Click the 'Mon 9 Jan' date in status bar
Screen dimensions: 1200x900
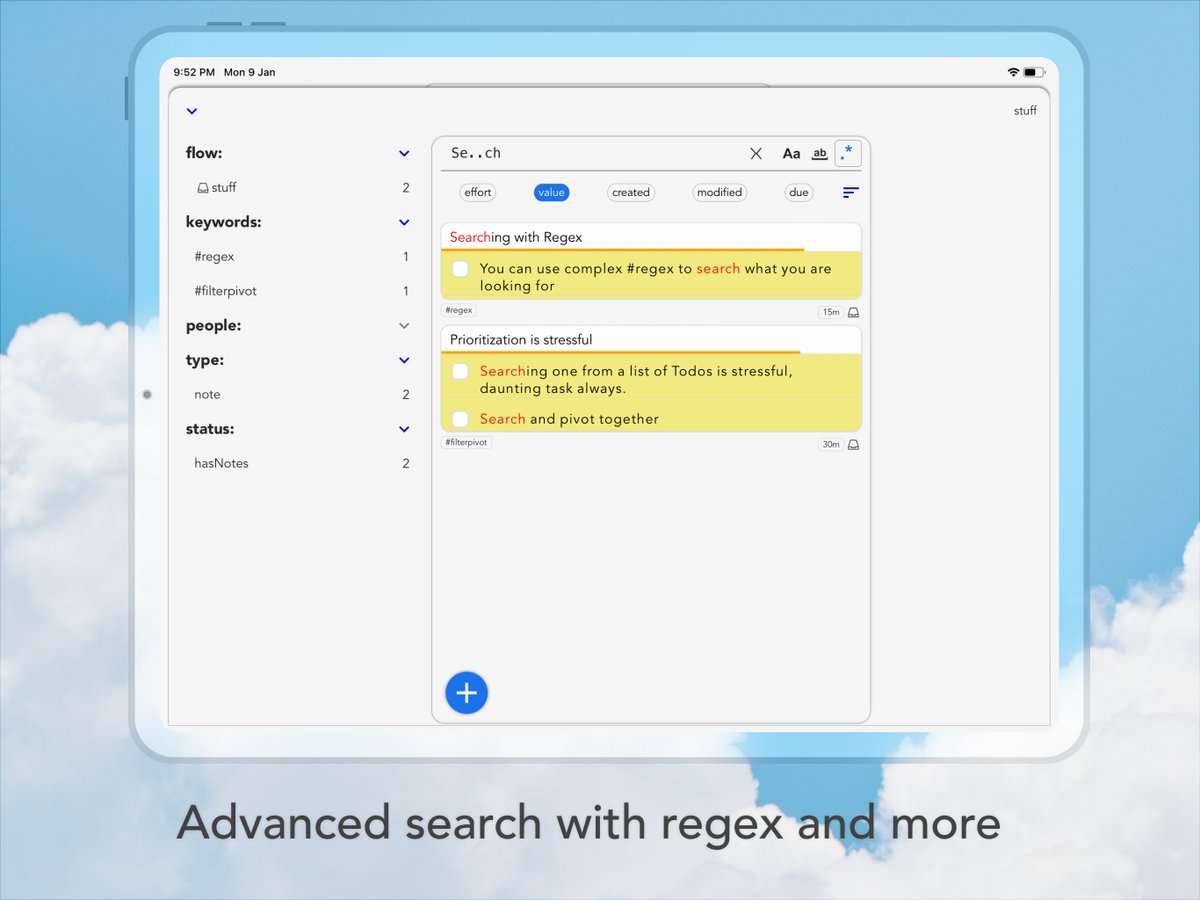pyautogui.click(x=250, y=72)
